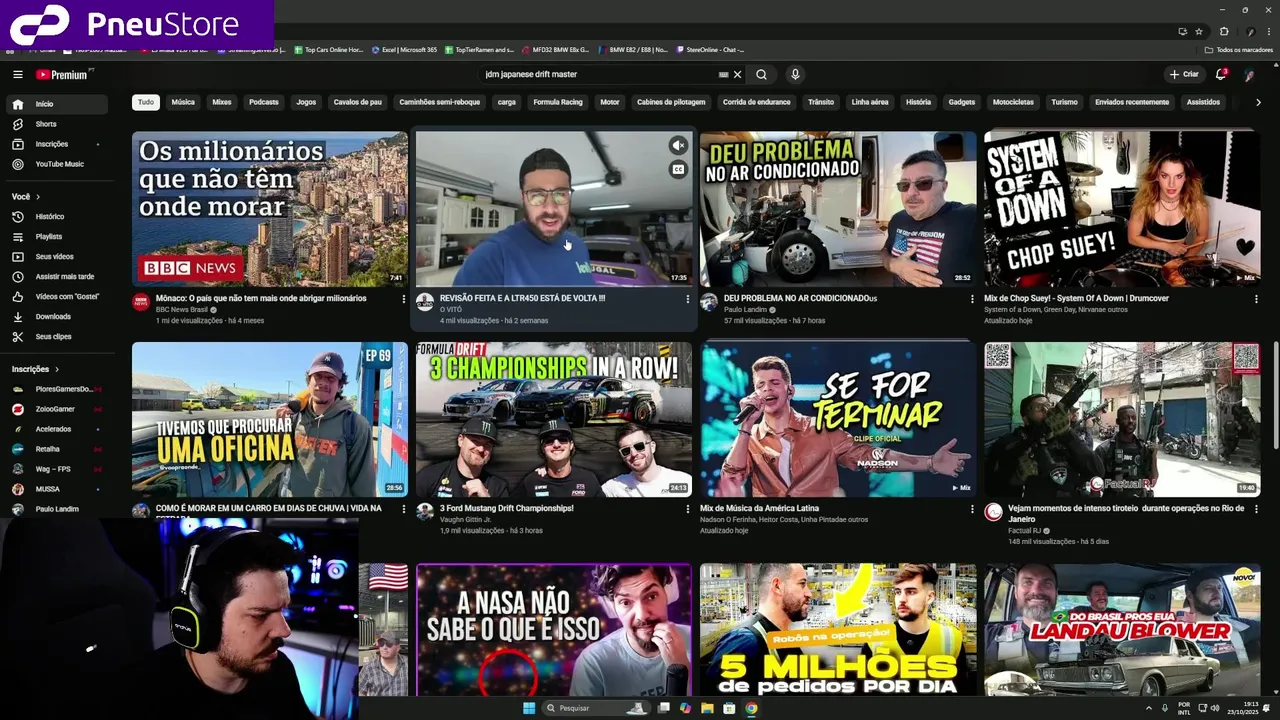The width and height of the screenshot is (1280, 720).
Task: Select the Música filter chip
Action: [x=183, y=102]
